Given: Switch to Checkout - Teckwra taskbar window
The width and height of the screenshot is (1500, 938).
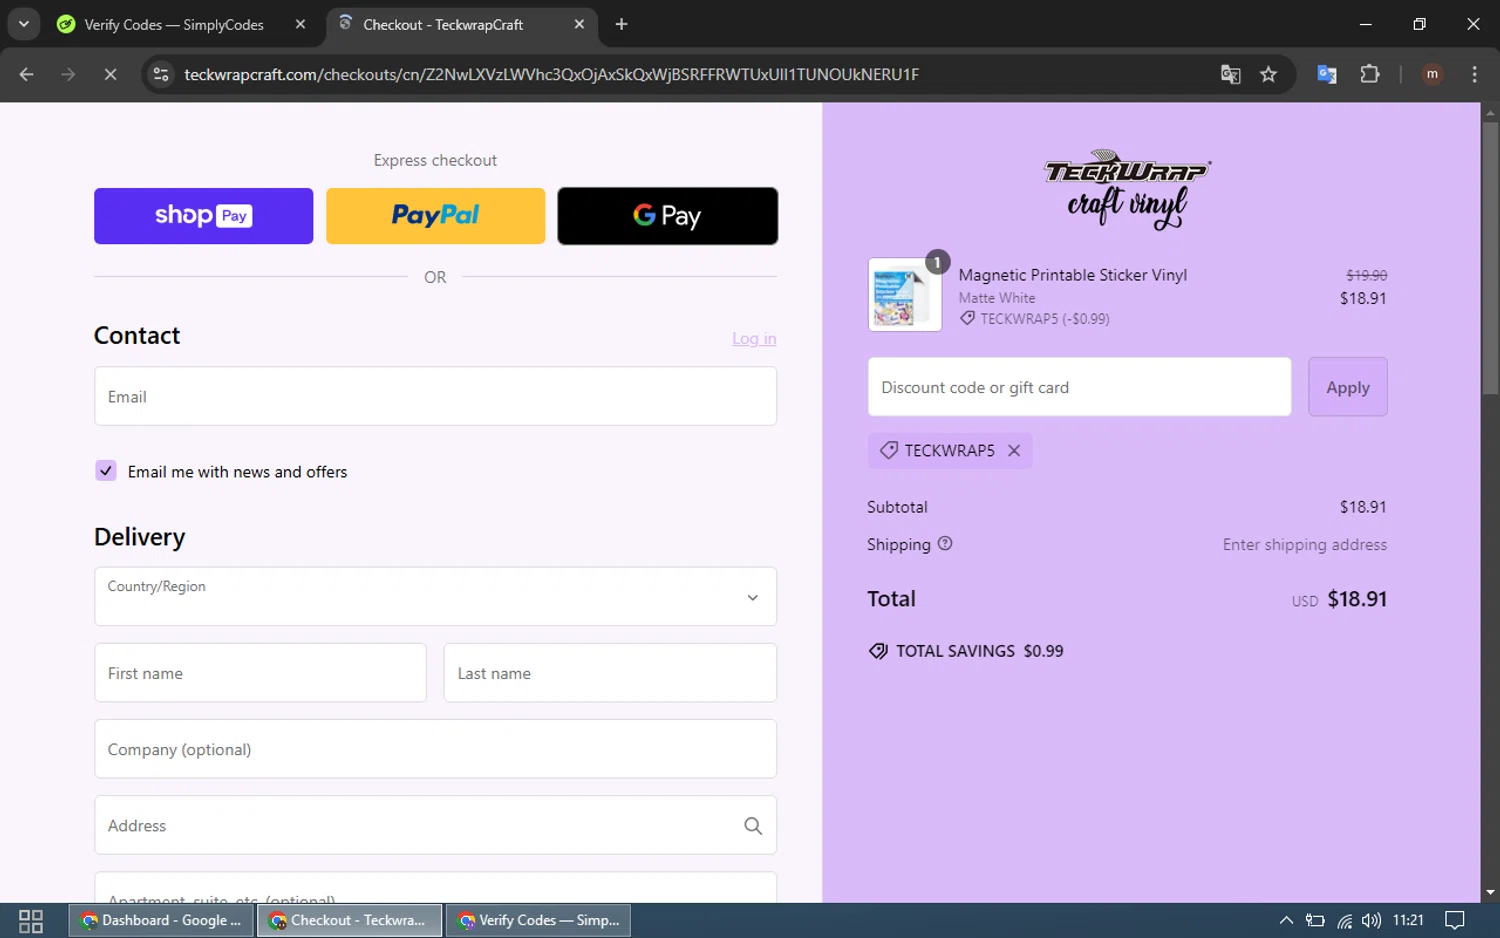Looking at the screenshot, I should (x=350, y=920).
